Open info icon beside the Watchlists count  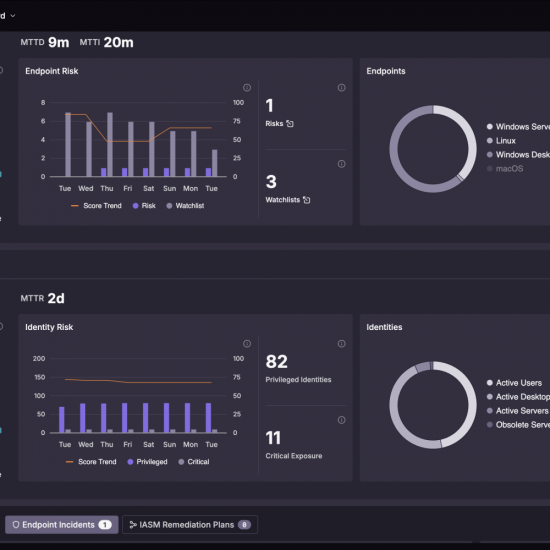[341, 164]
